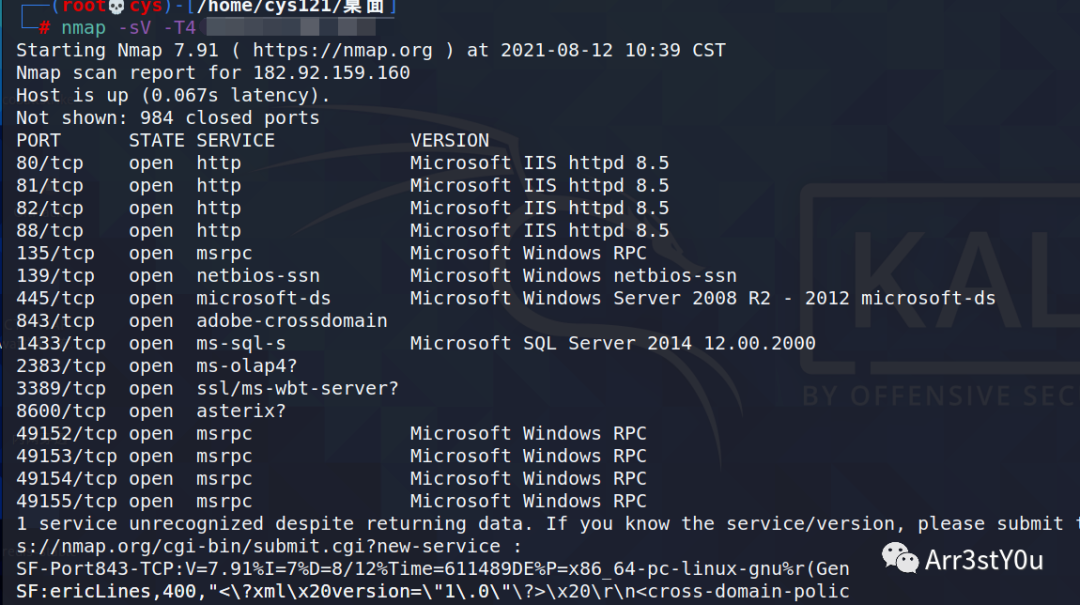Click the blurred target in command line
Image resolution: width=1080 pixels, height=605 pixels.
(x=291, y=28)
